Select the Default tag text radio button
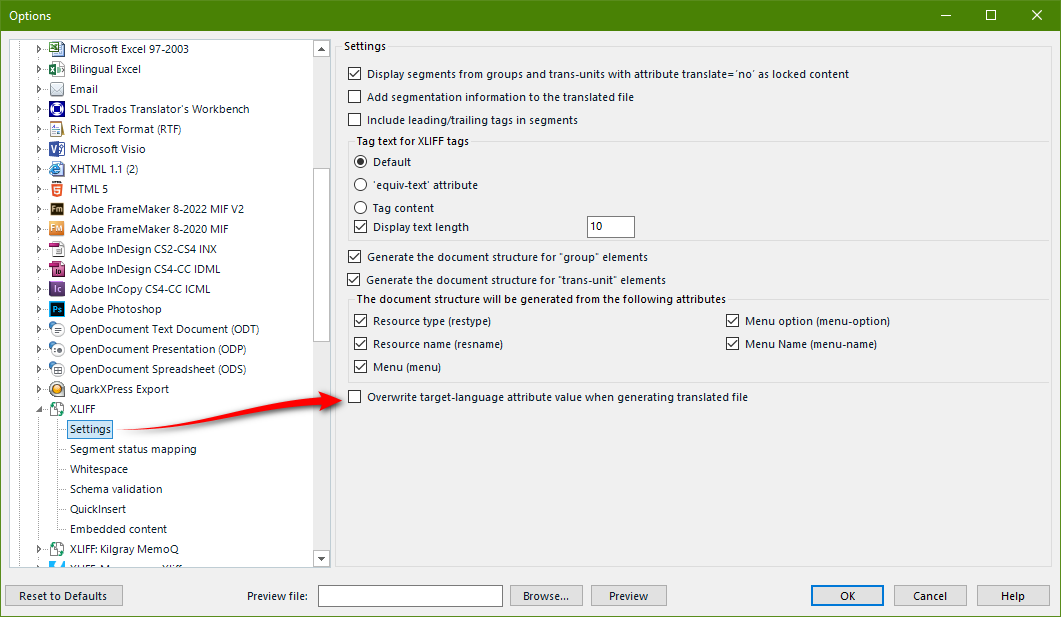This screenshot has width=1061, height=617. [x=361, y=162]
